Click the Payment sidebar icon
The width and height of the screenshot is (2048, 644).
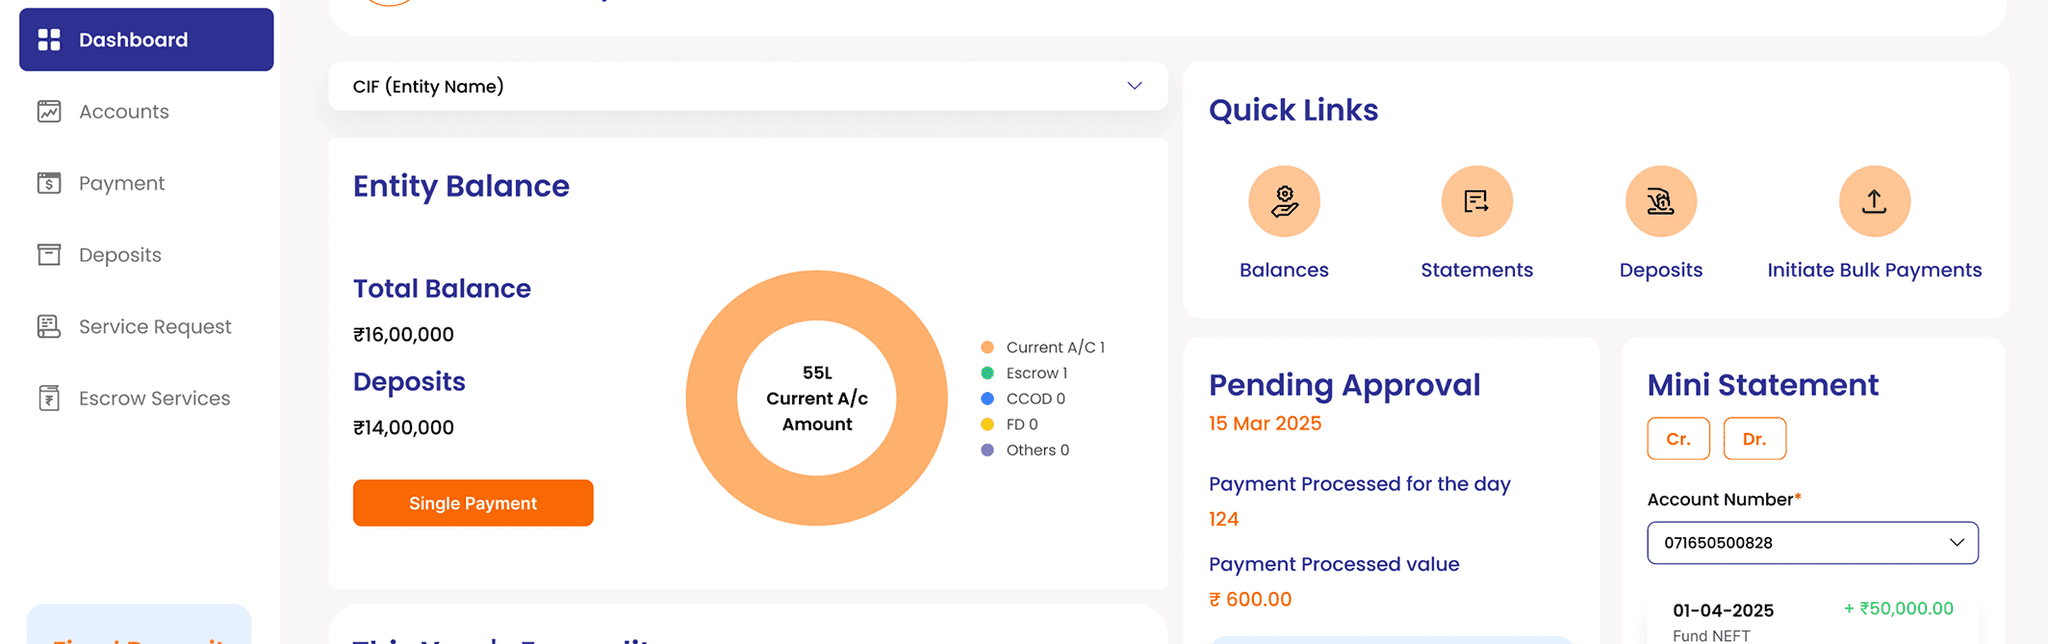point(49,183)
